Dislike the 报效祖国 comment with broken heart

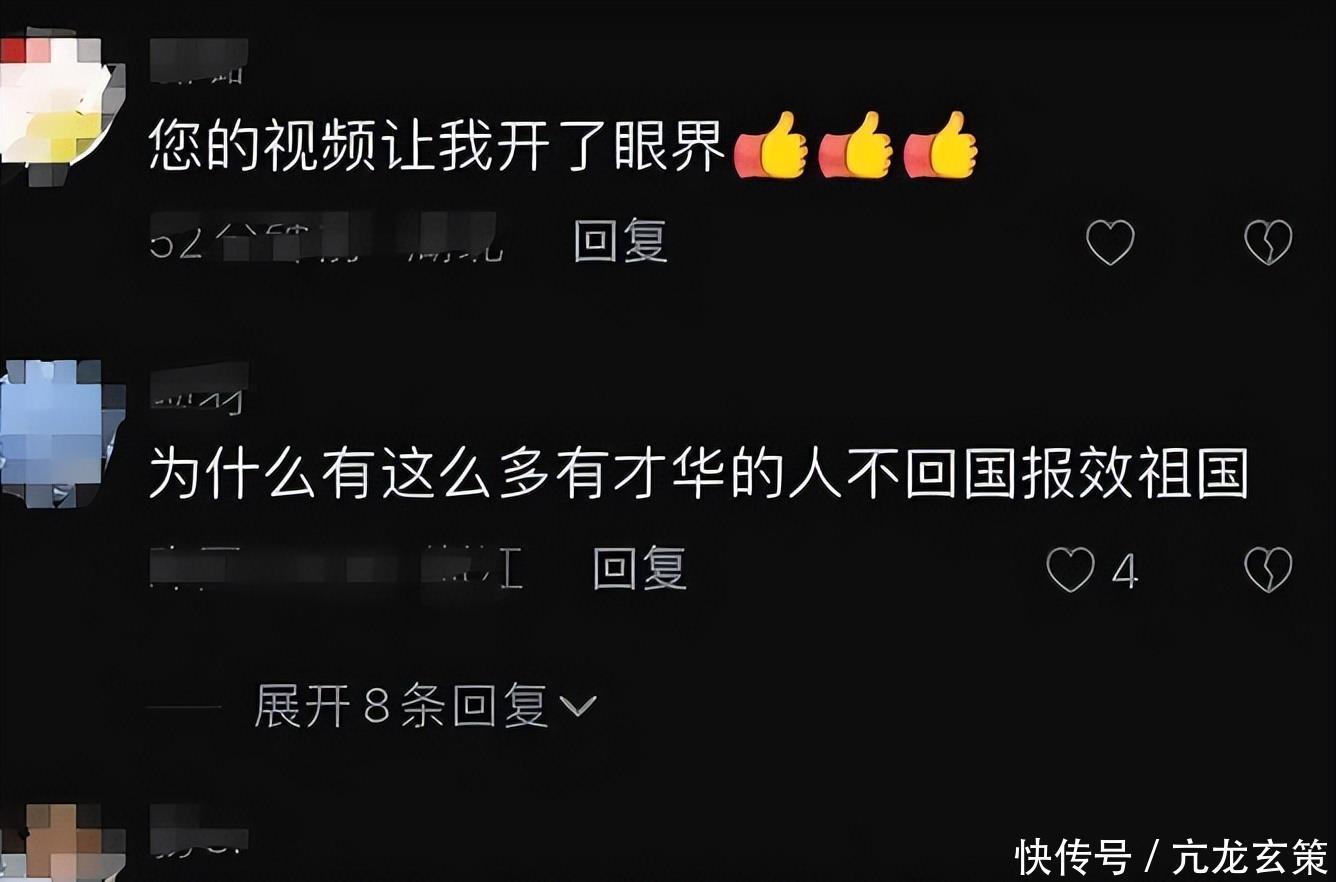1268,570
